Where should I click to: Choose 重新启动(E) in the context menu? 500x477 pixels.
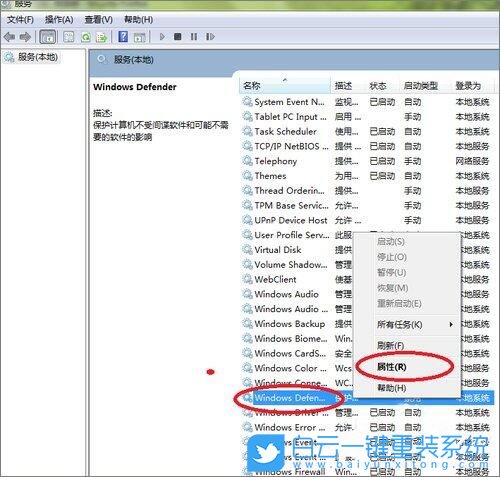[399, 304]
